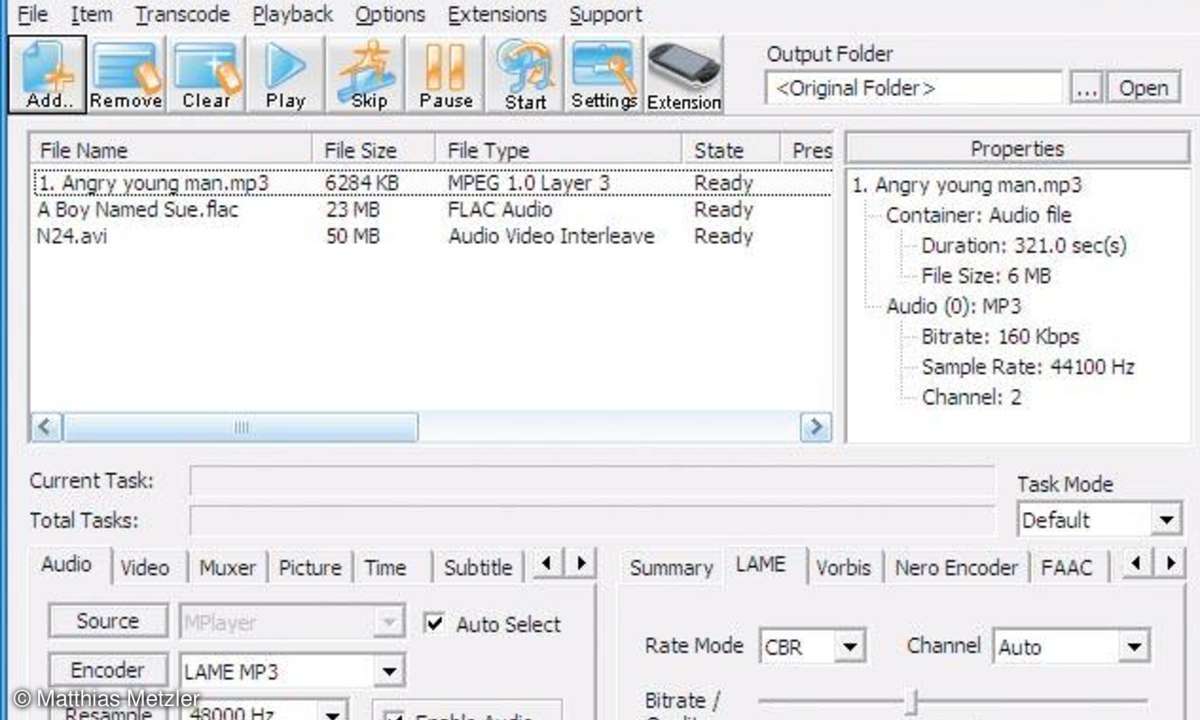Click the Start transcoding icon
The width and height of the screenshot is (1200, 720).
coord(526,75)
